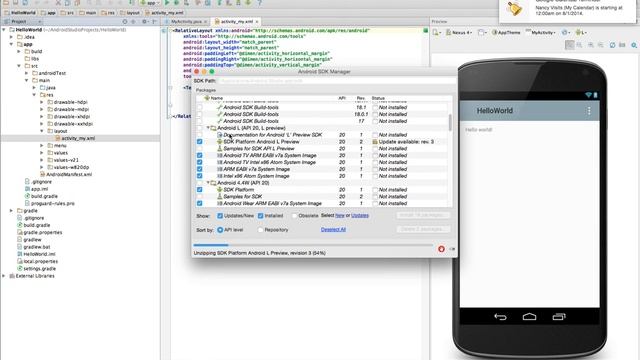Switch to the activity_my.xml editor tab
The height and width of the screenshot is (360, 640).
pyautogui.click(x=237, y=21)
